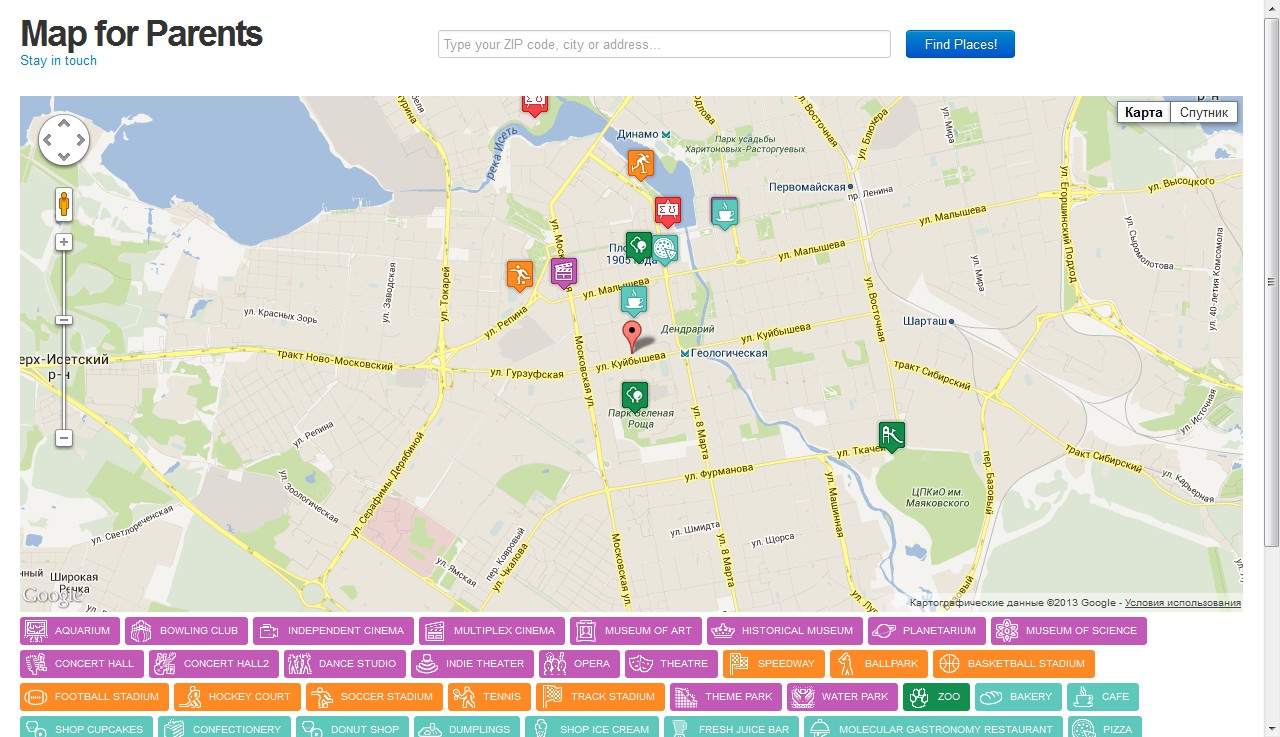1280x737 pixels.
Task: Select the teal cafe marker near Первомайская
Action: pyautogui.click(x=725, y=212)
